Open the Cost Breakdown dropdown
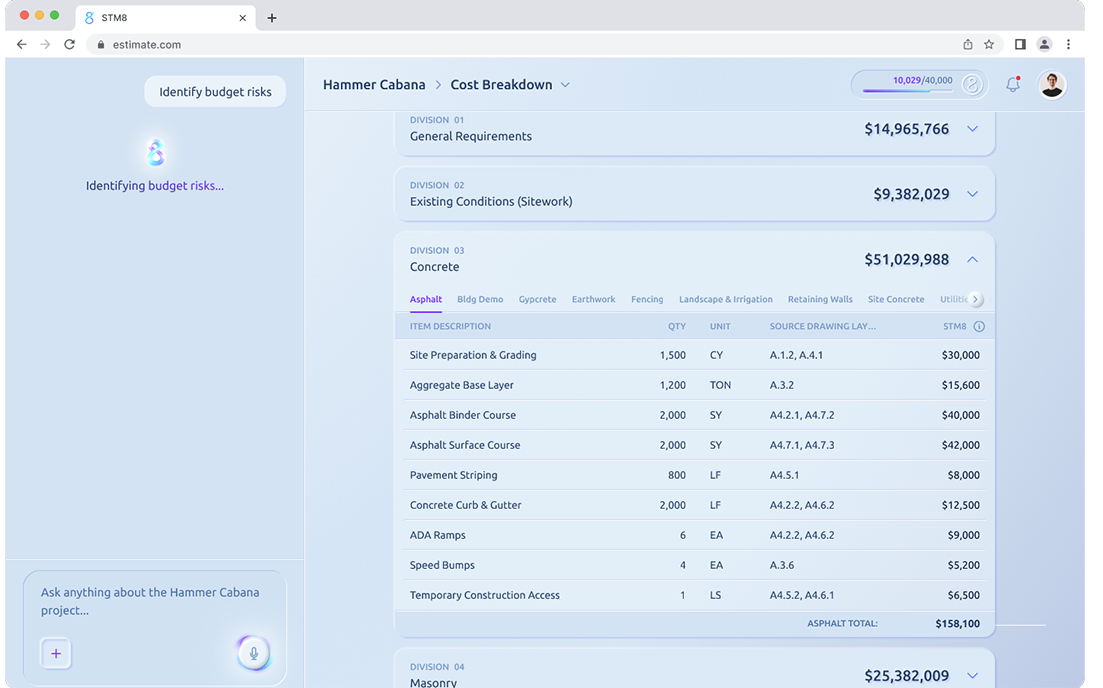Screen dimensions: 1103x688 pos(565,85)
